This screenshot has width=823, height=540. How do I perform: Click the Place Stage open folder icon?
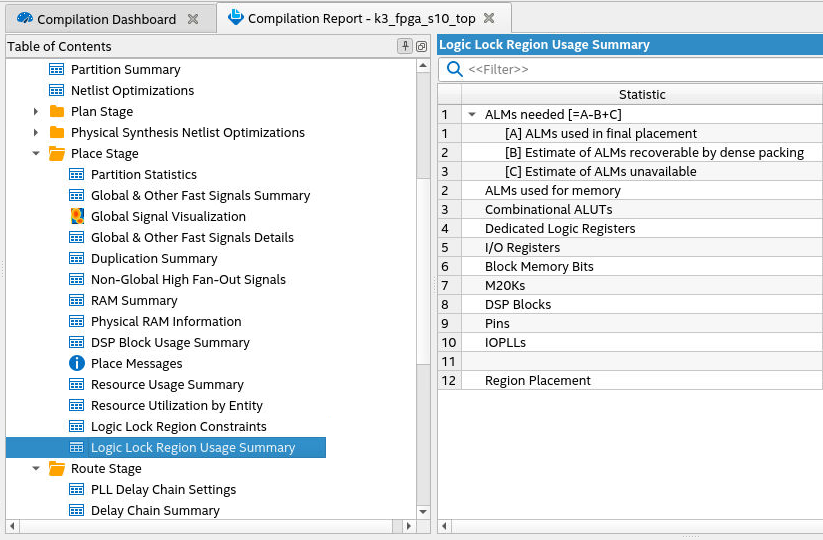tap(57, 153)
